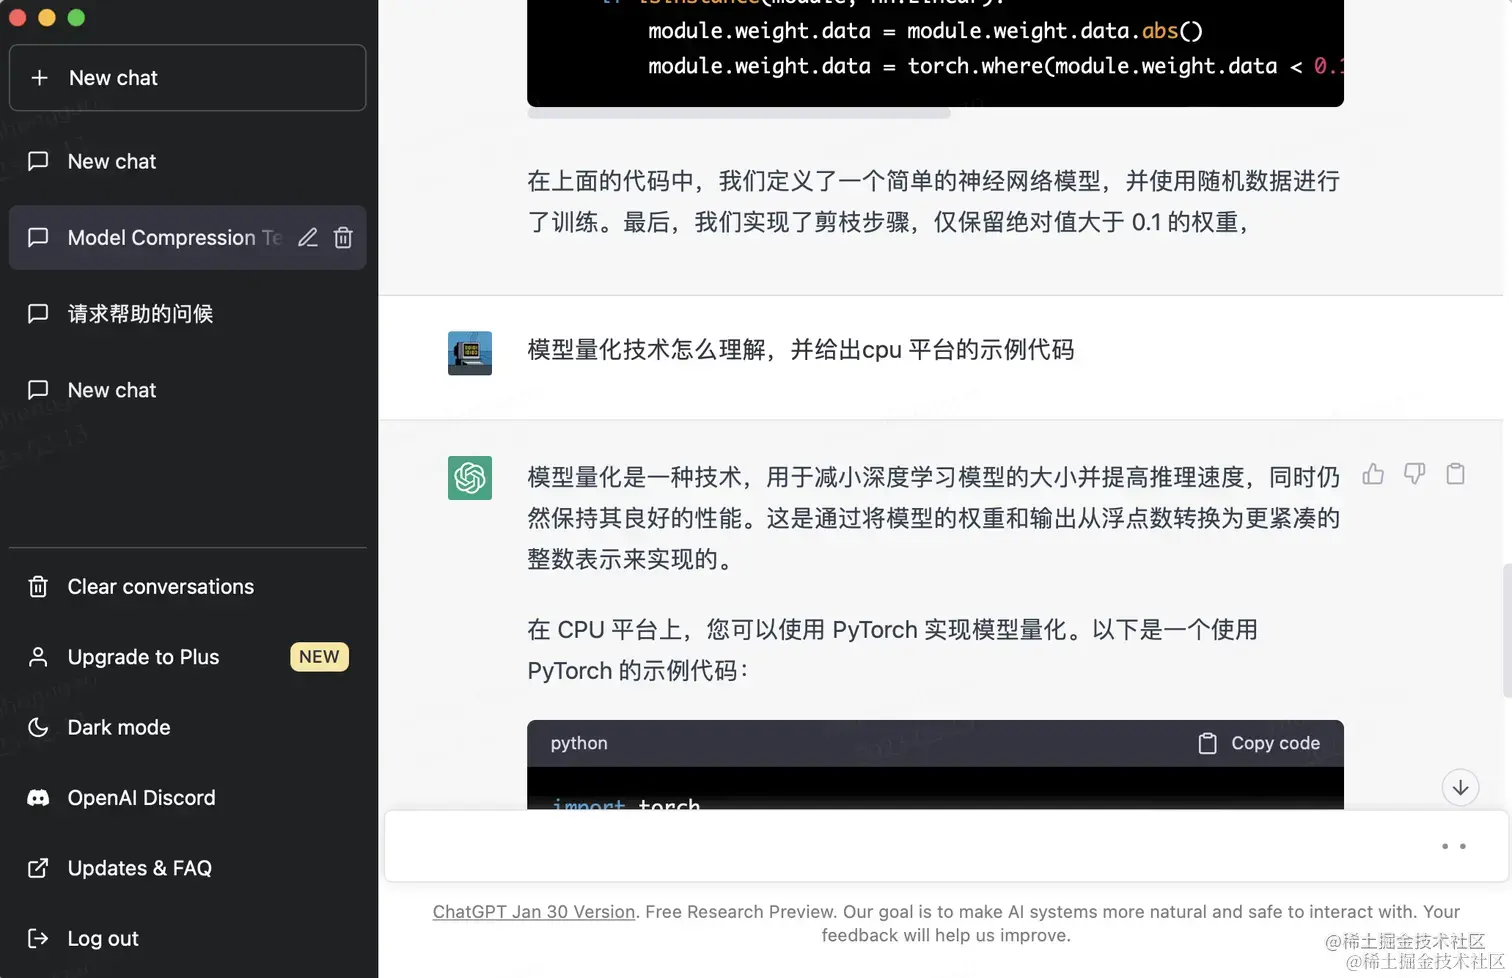
Task: Click the user avatar in the question
Action: (x=470, y=353)
